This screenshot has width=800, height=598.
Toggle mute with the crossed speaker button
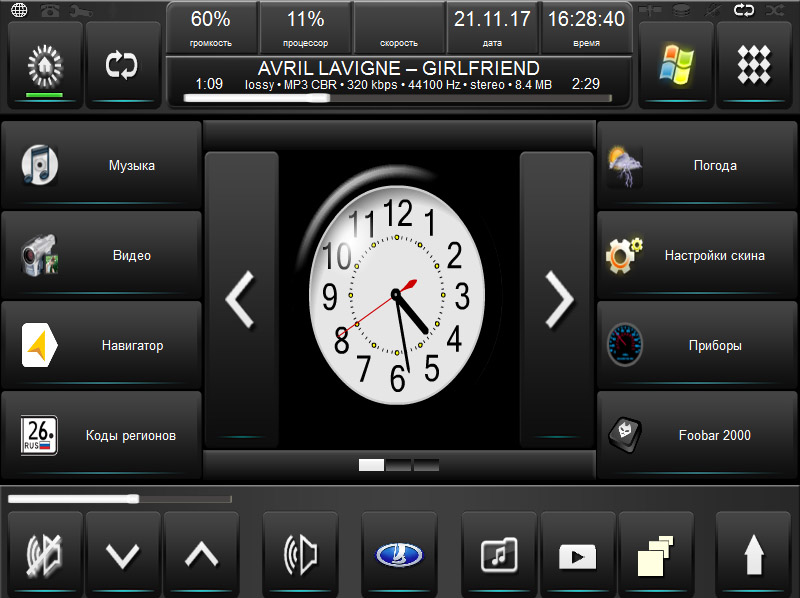coord(44,554)
